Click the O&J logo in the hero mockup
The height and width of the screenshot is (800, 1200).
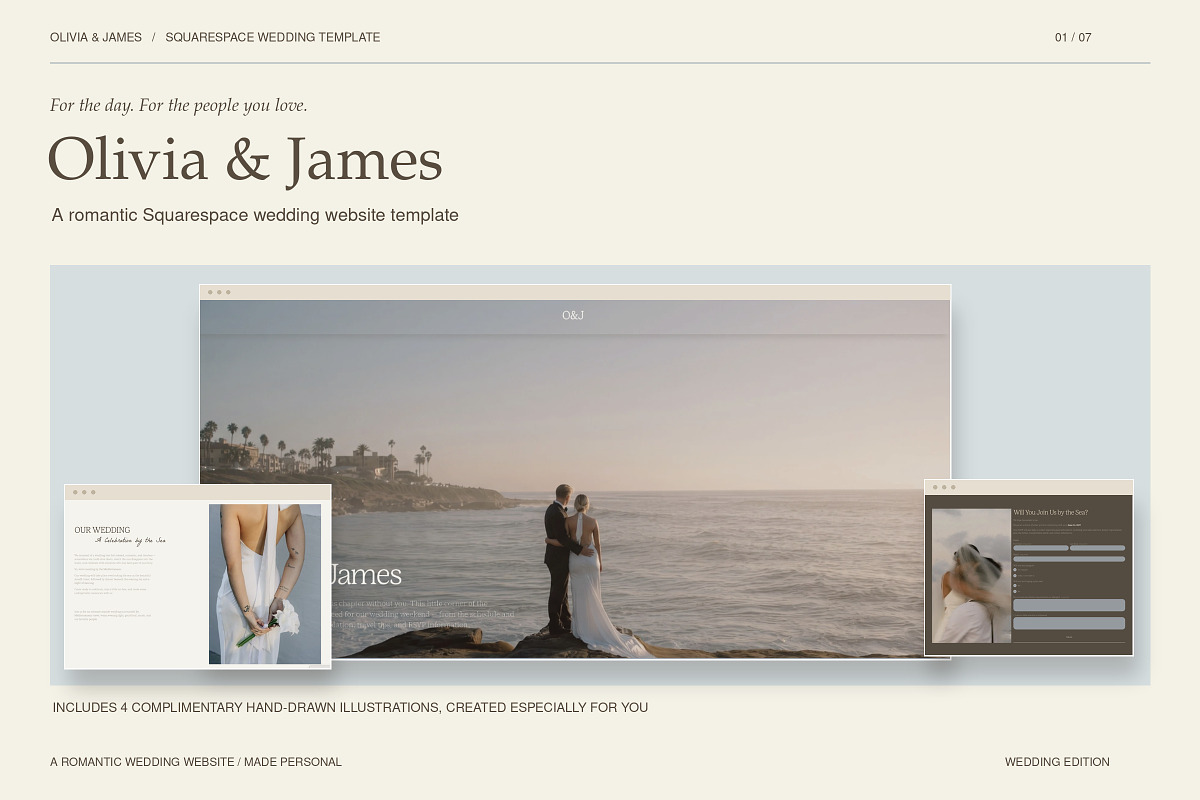(573, 315)
